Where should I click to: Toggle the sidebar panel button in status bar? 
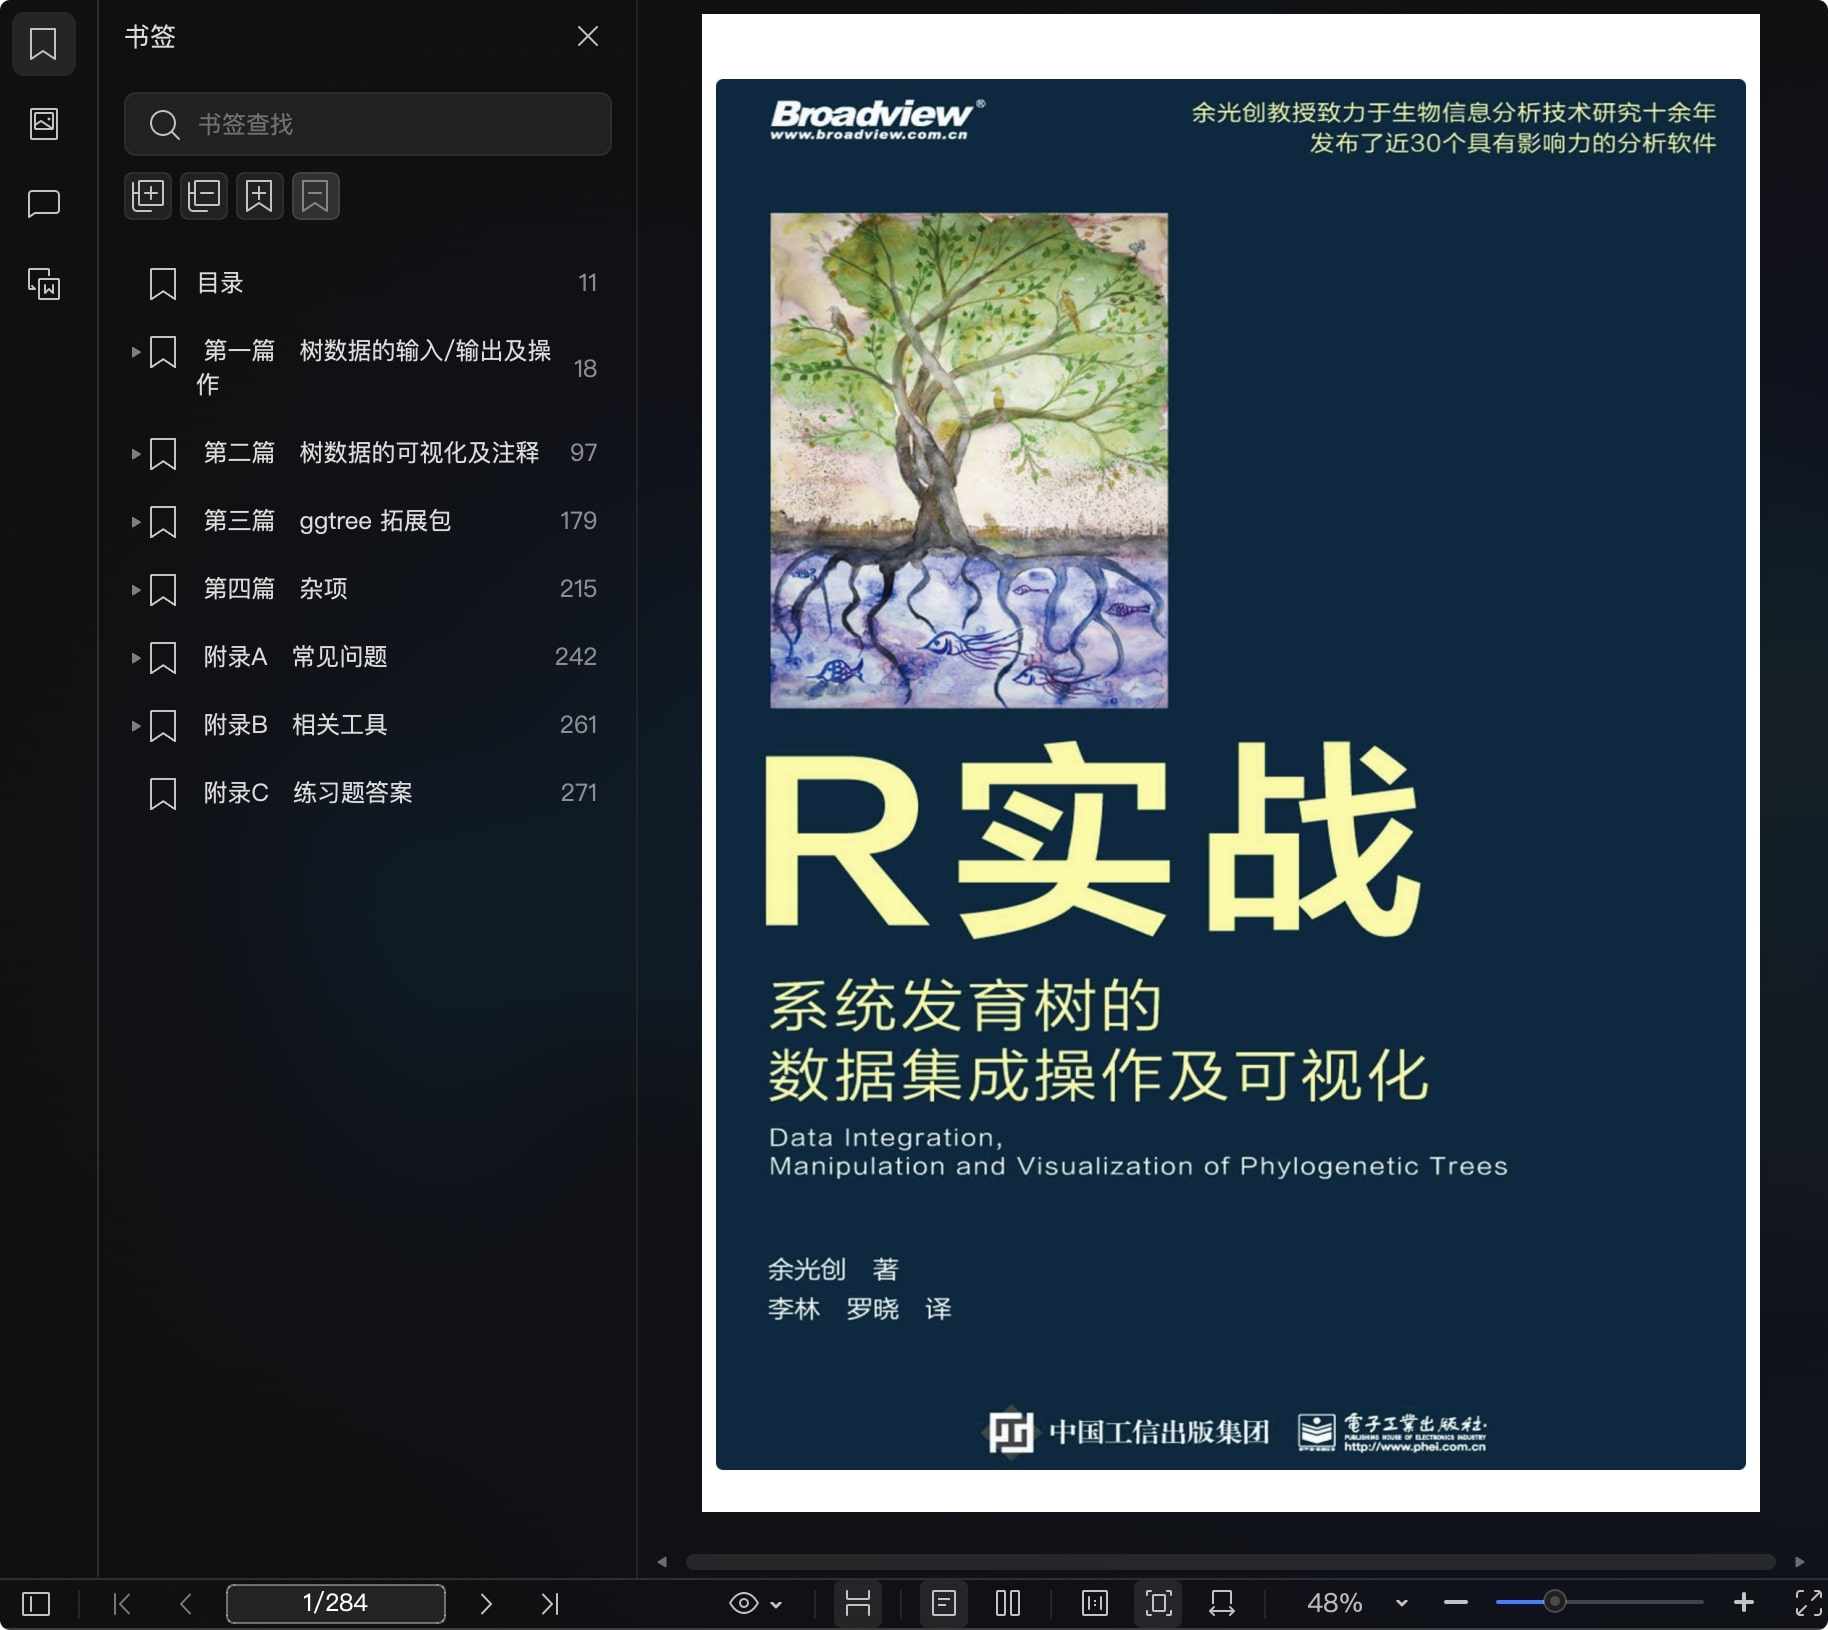(36, 1604)
